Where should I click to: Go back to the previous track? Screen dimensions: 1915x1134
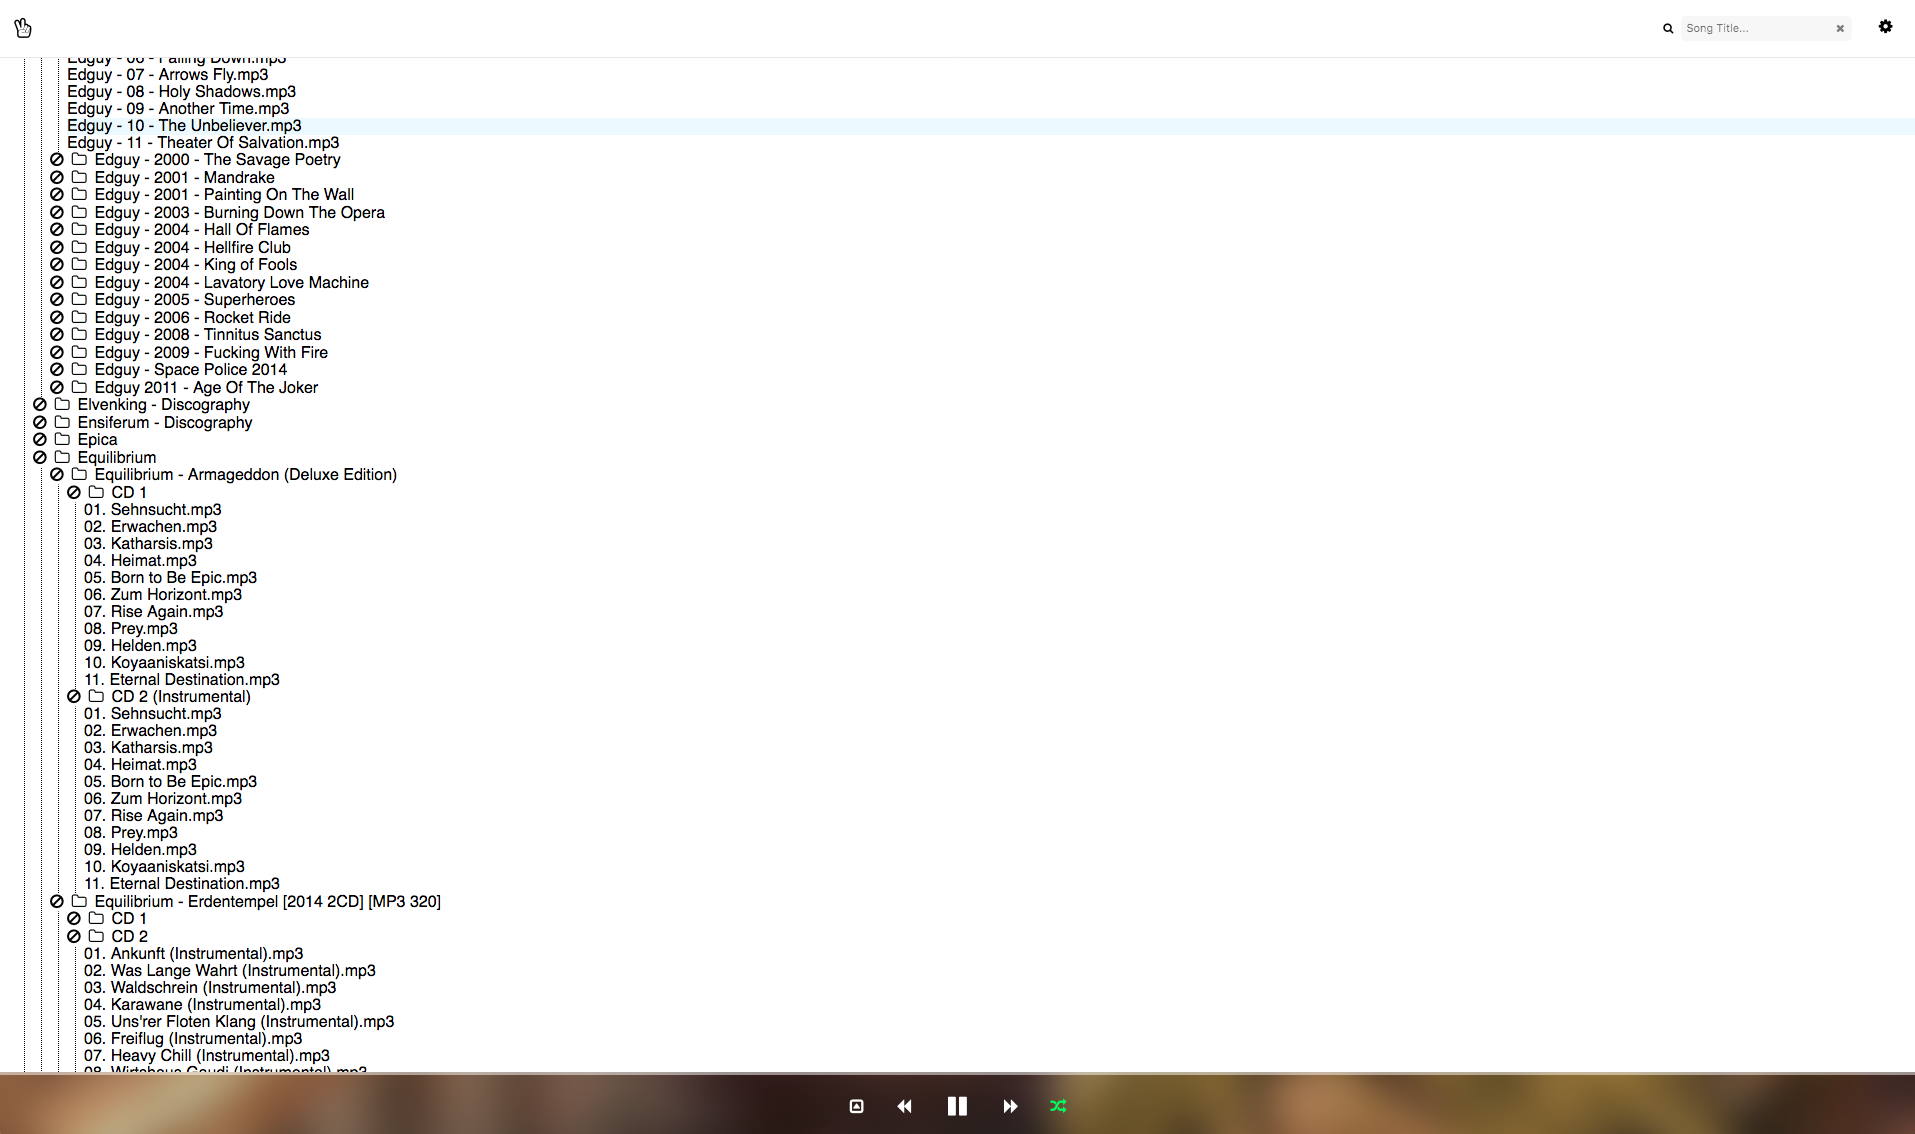click(x=905, y=1106)
